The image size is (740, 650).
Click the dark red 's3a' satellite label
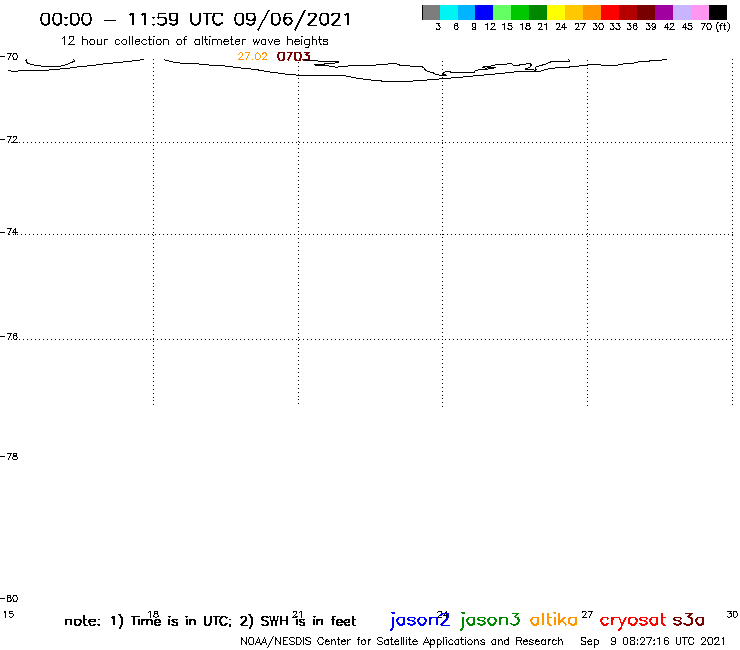coord(689,620)
